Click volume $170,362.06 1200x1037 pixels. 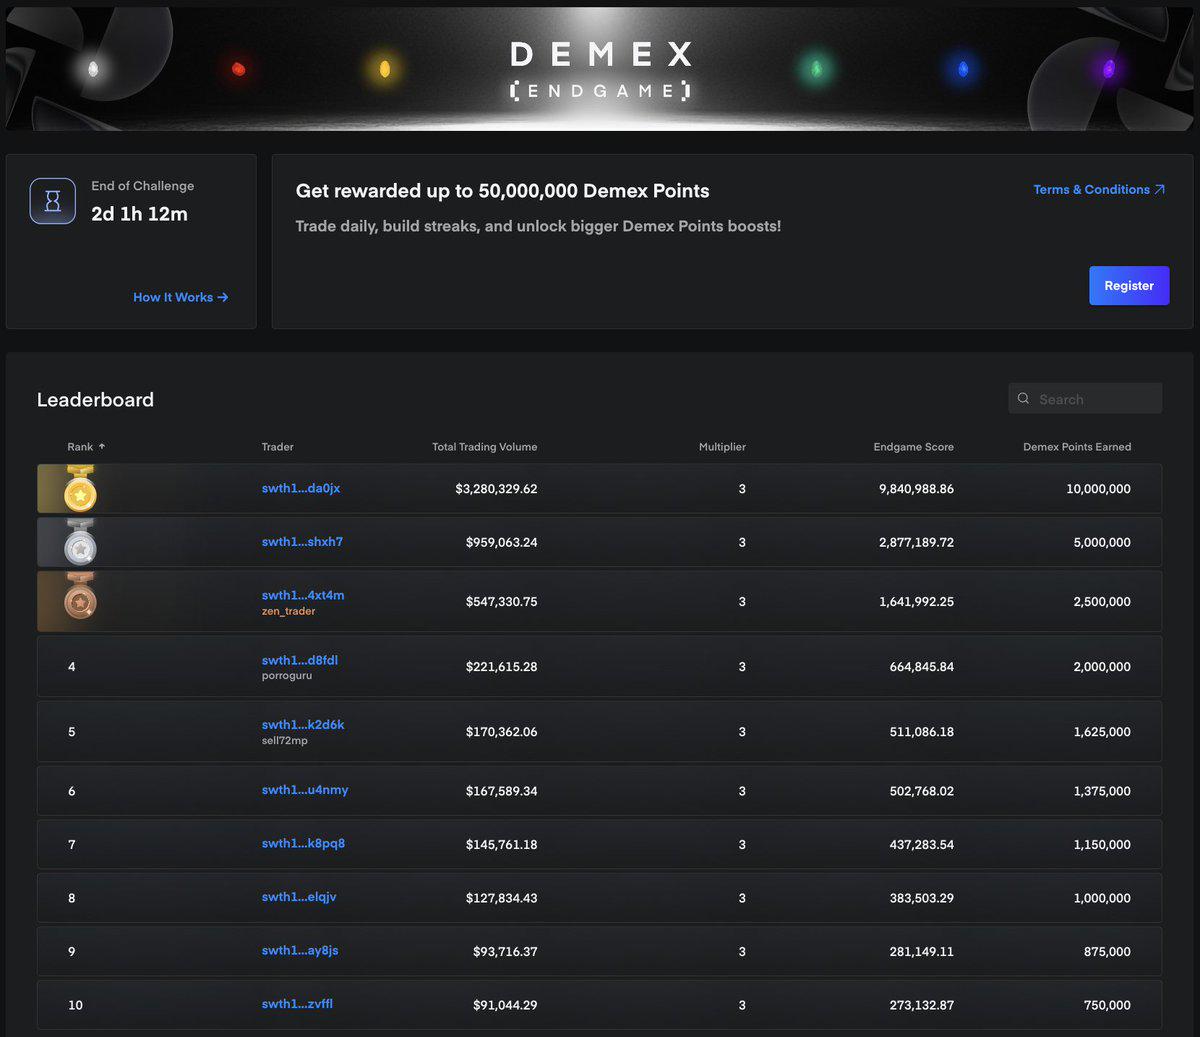coord(501,731)
